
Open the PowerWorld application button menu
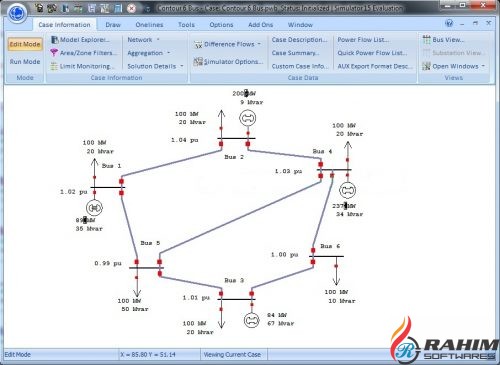pos(16,13)
